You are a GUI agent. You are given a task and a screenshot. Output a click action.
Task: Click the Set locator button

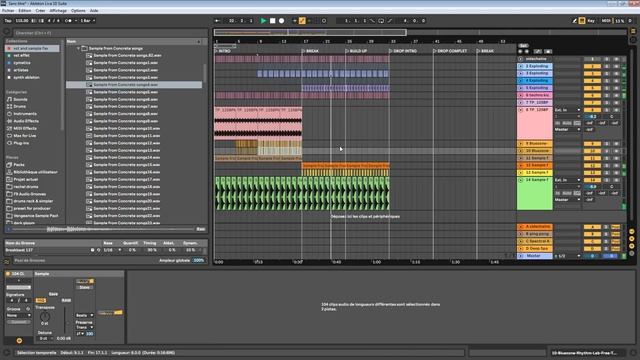point(523,46)
